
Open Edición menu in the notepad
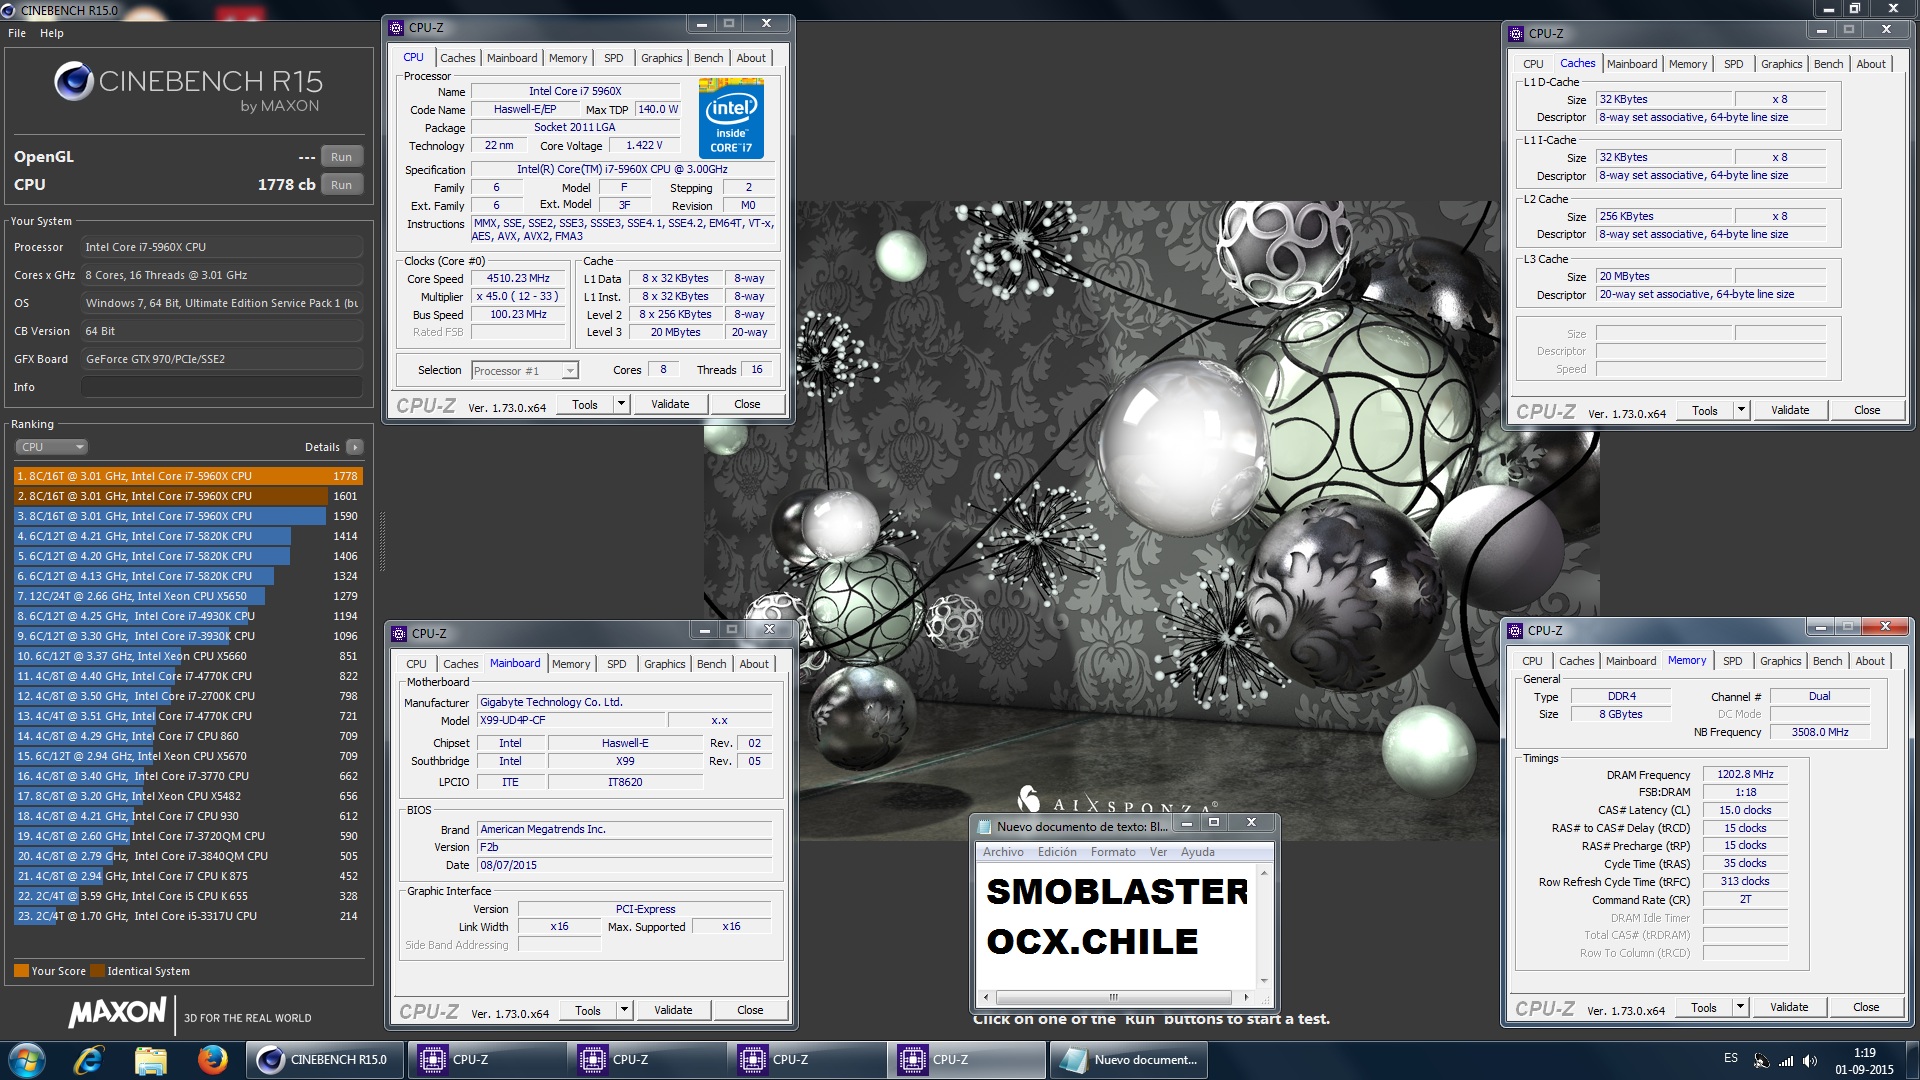click(x=1057, y=852)
